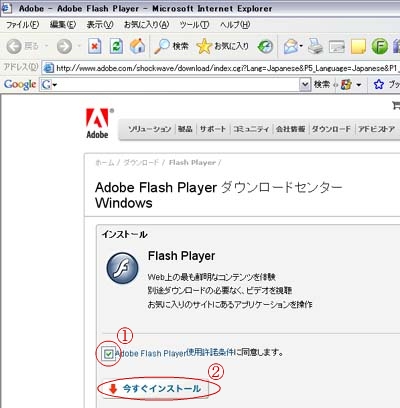Toggle the license agreement checkbox
This screenshot has height=408, width=400.
click(x=108, y=354)
